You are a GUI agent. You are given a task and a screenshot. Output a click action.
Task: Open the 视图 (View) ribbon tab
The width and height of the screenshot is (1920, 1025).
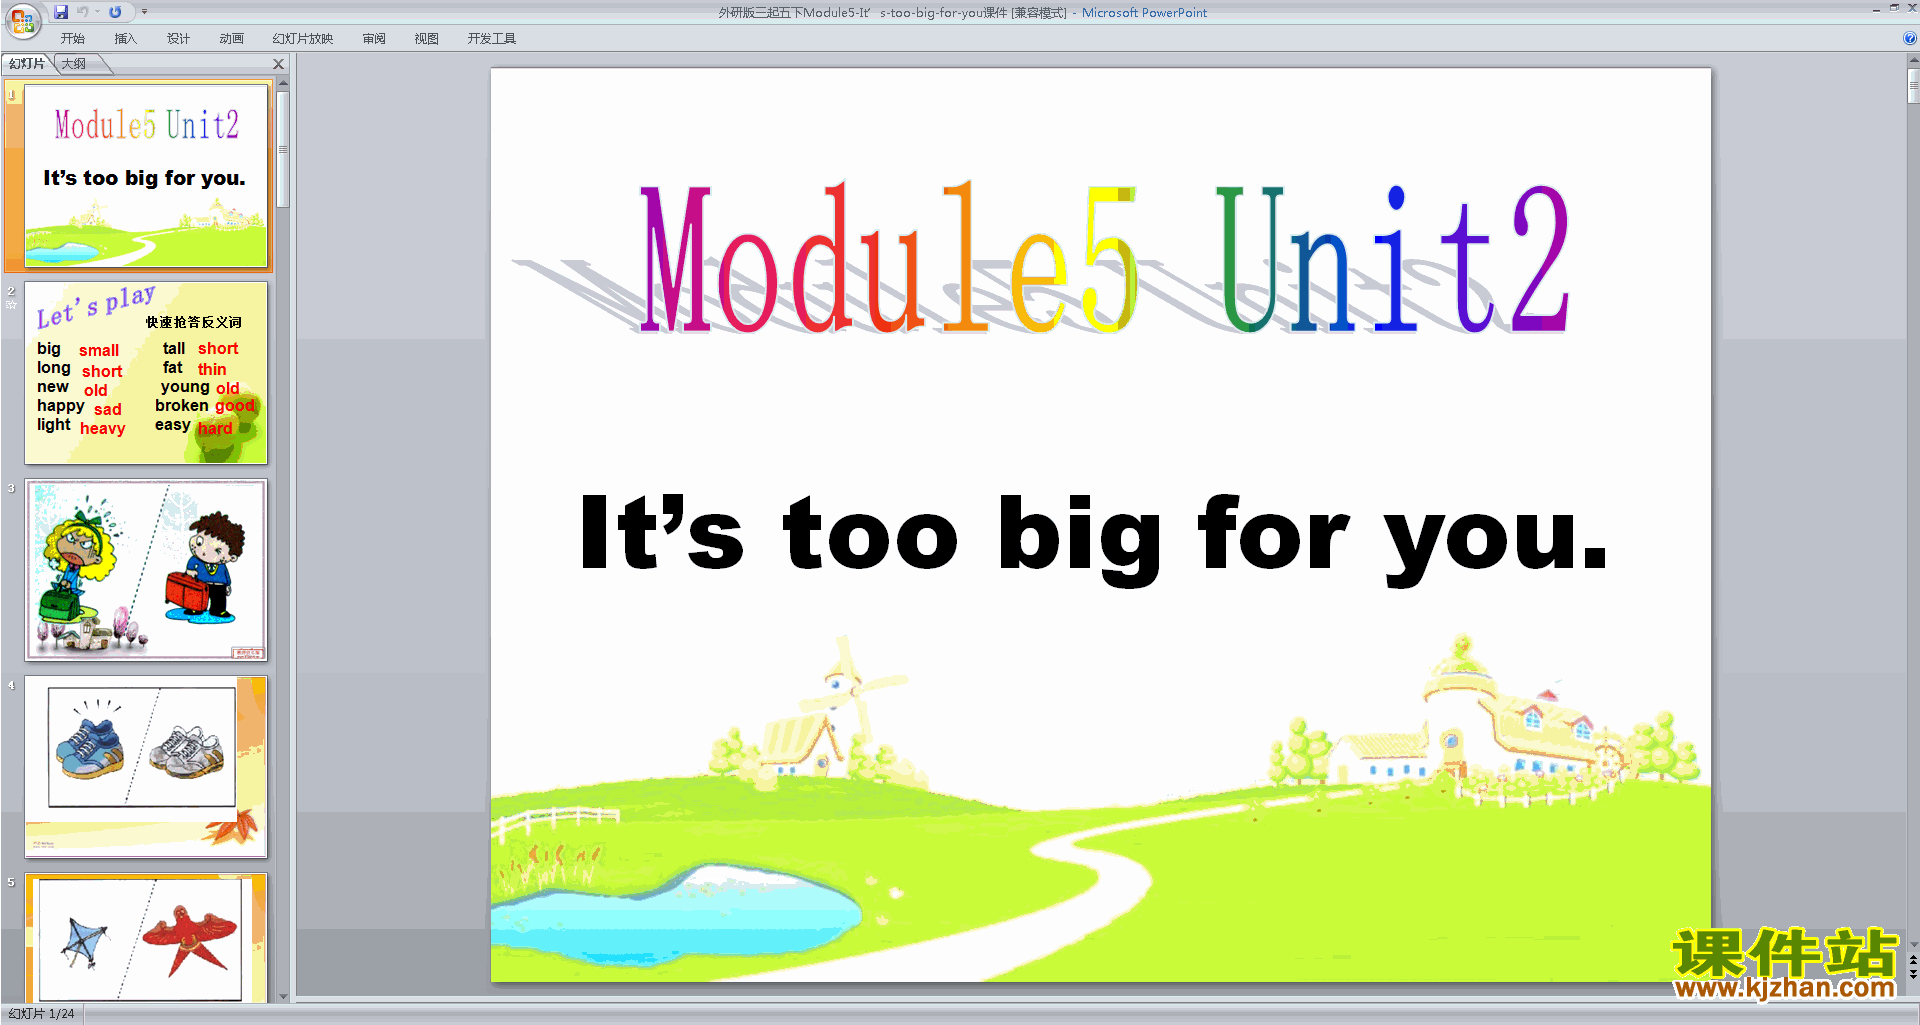point(427,39)
